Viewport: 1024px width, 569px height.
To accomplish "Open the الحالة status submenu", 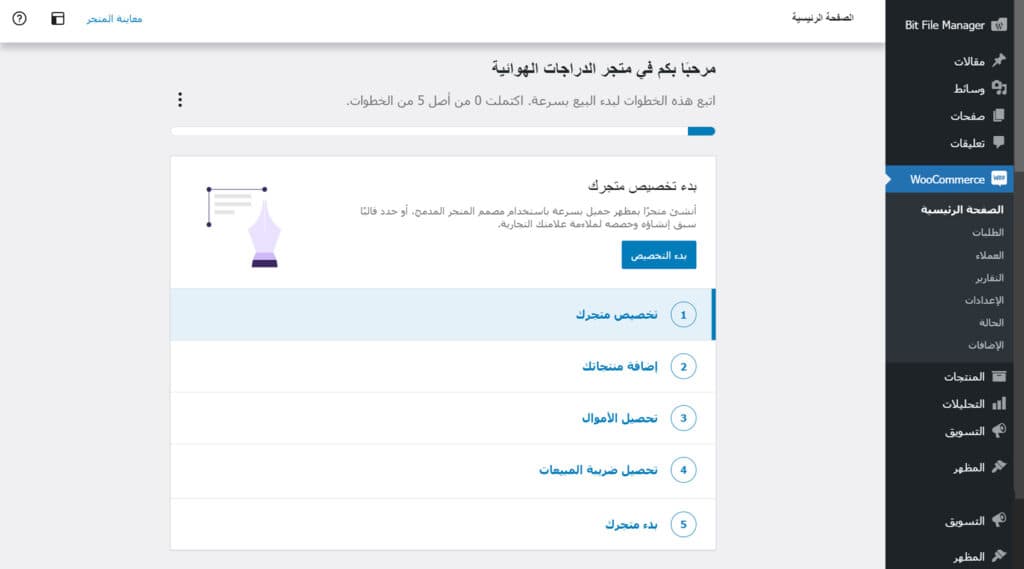I will point(991,323).
